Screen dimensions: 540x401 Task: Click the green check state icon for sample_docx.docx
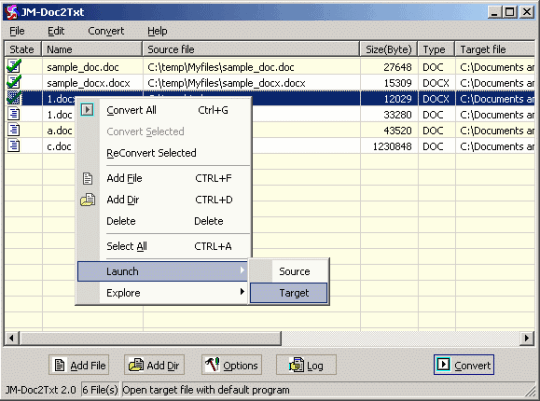(x=14, y=82)
